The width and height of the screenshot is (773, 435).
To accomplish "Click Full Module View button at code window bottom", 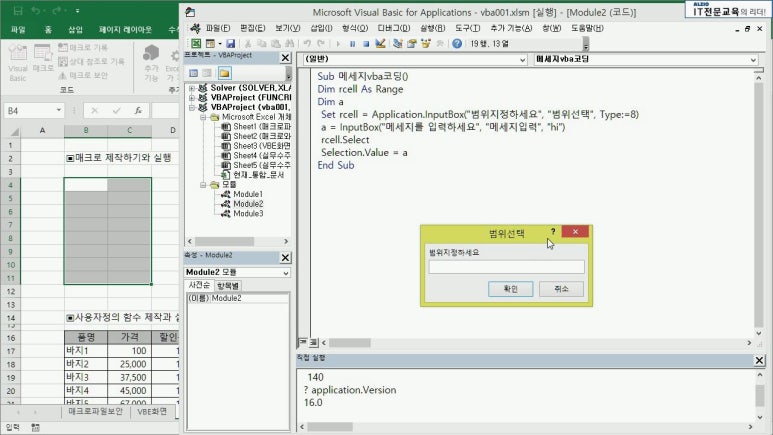I will 314,342.
